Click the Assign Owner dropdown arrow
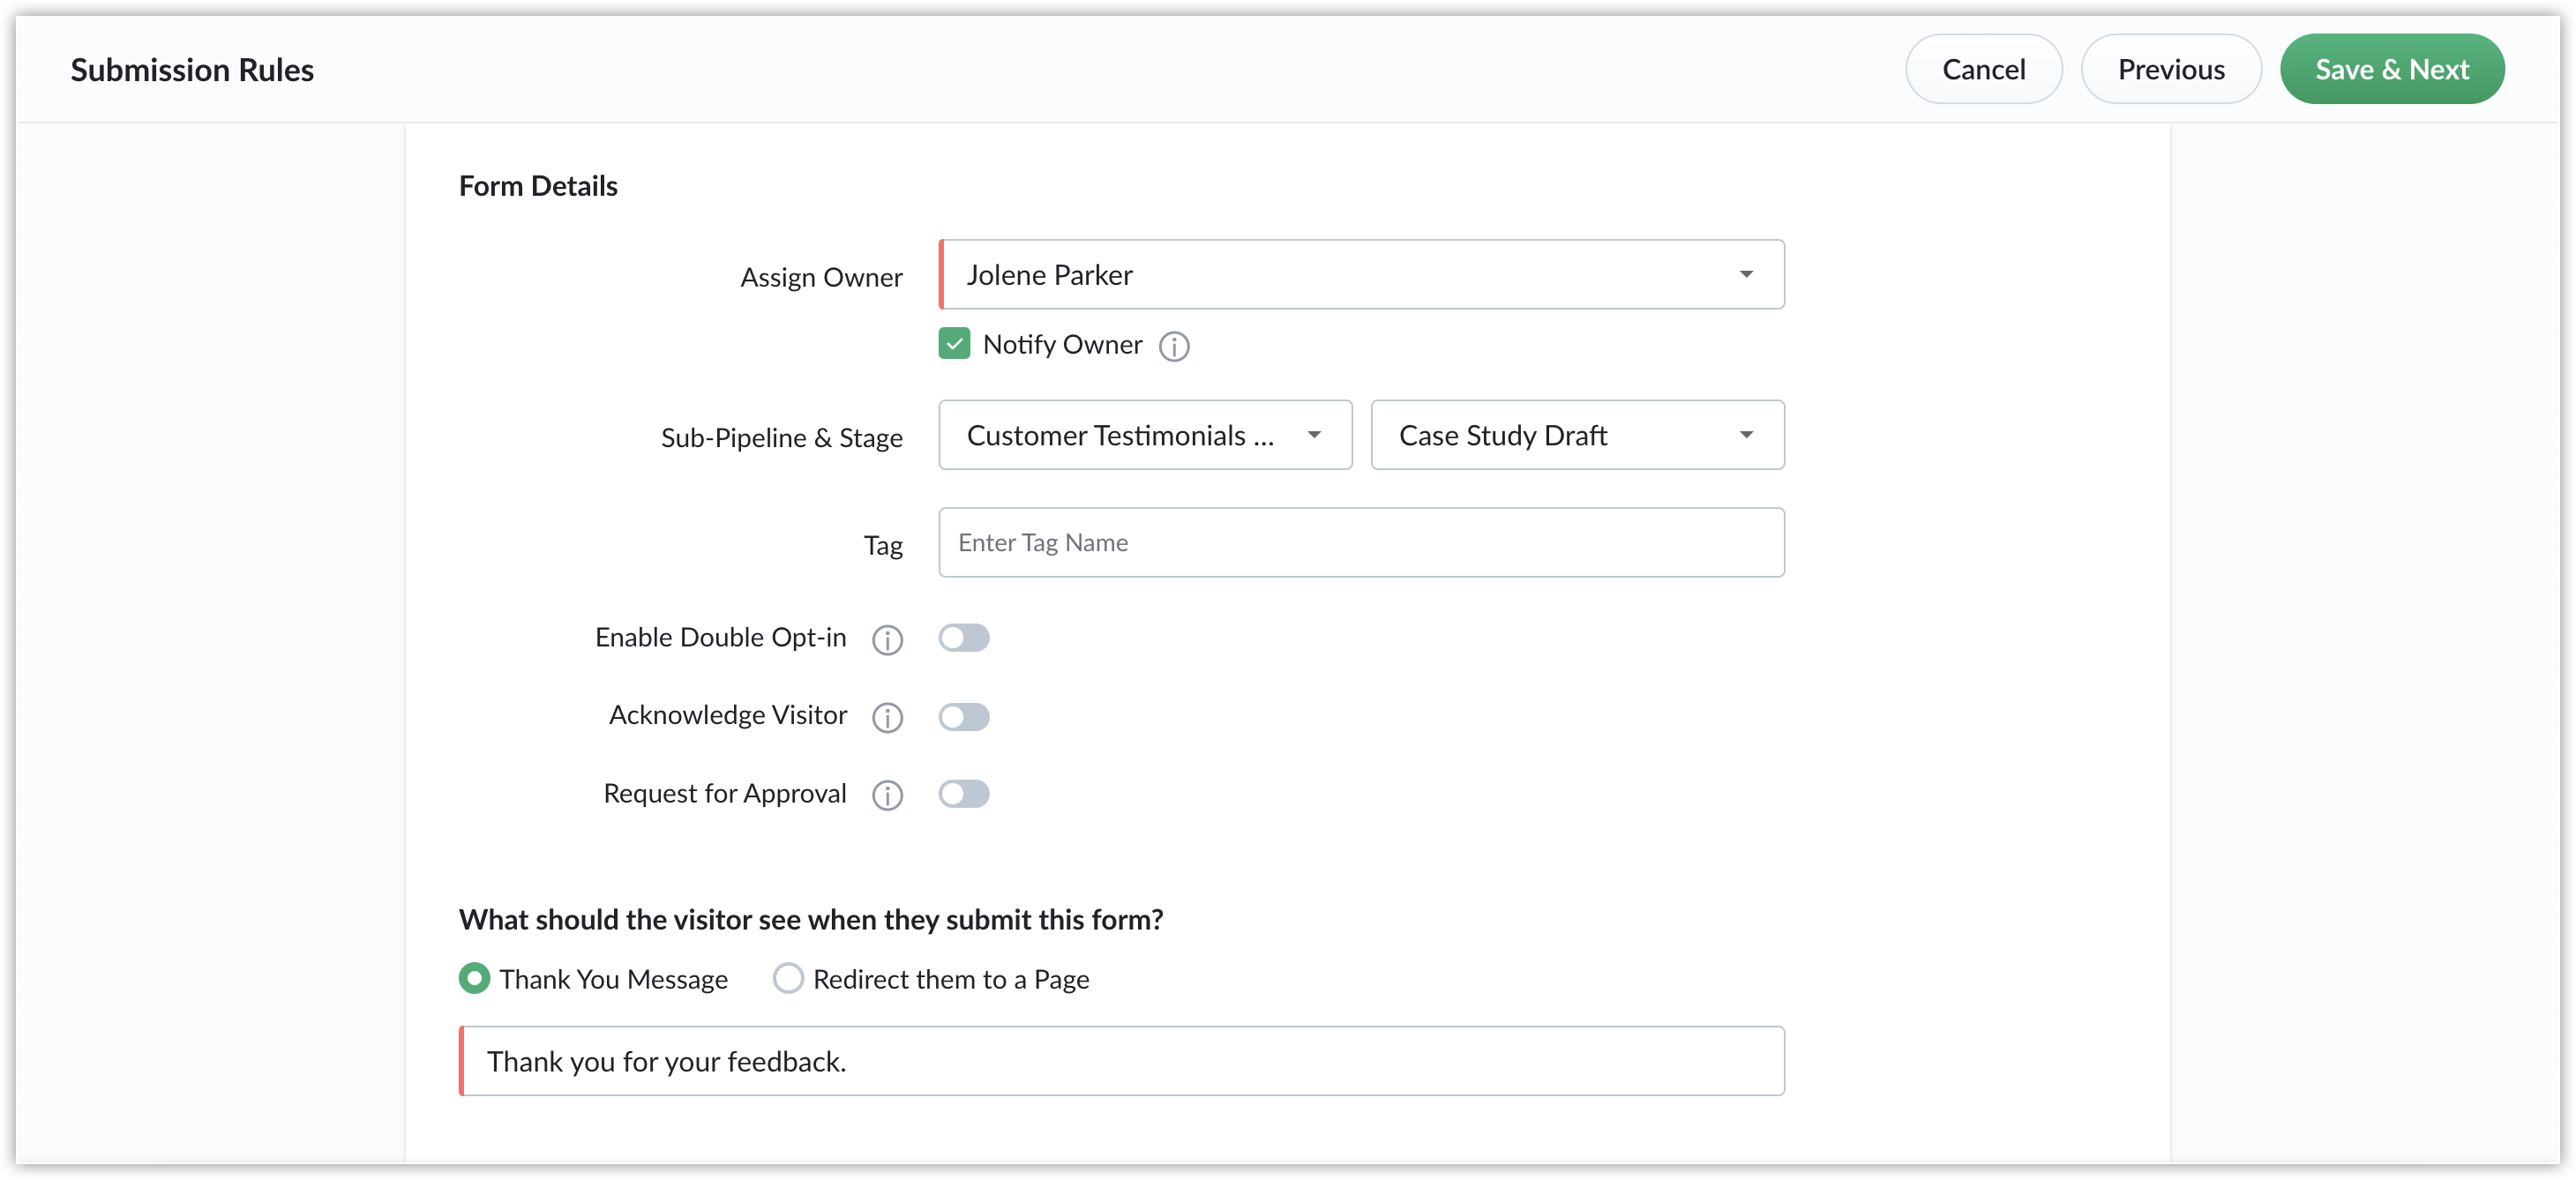The height and width of the screenshot is (1180, 2576). click(x=1746, y=275)
